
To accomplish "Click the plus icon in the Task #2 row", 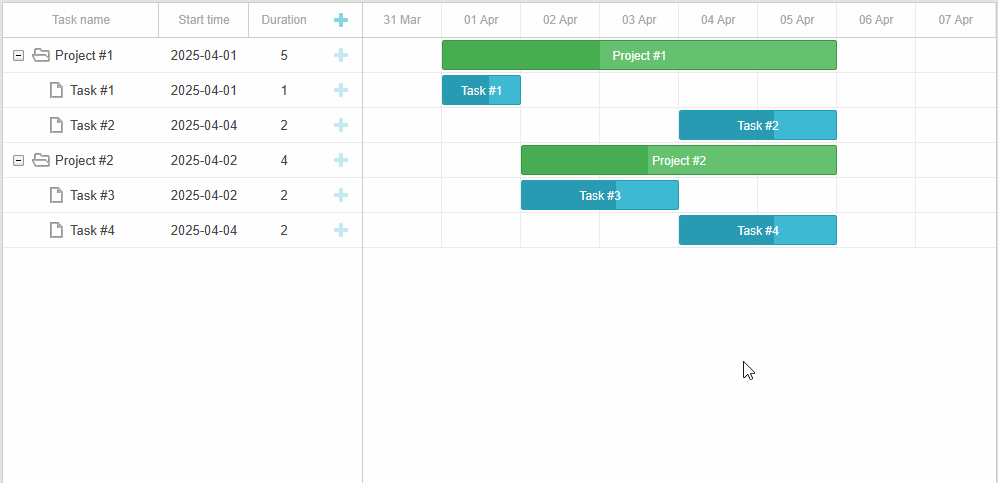I will click(341, 125).
